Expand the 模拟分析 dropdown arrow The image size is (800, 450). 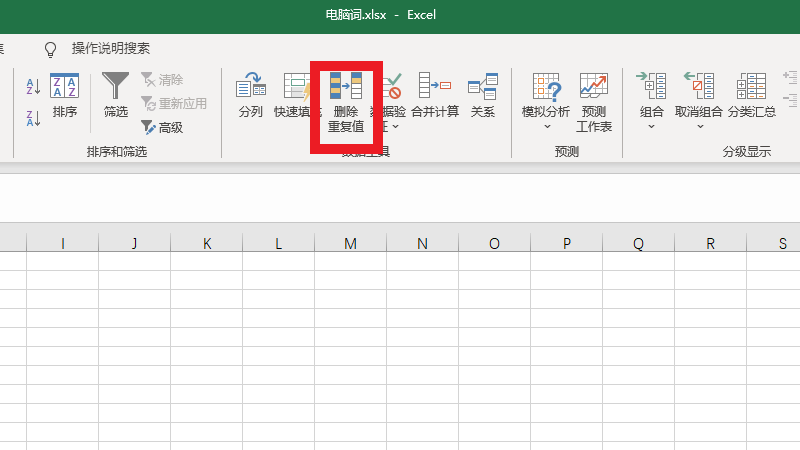(547, 127)
